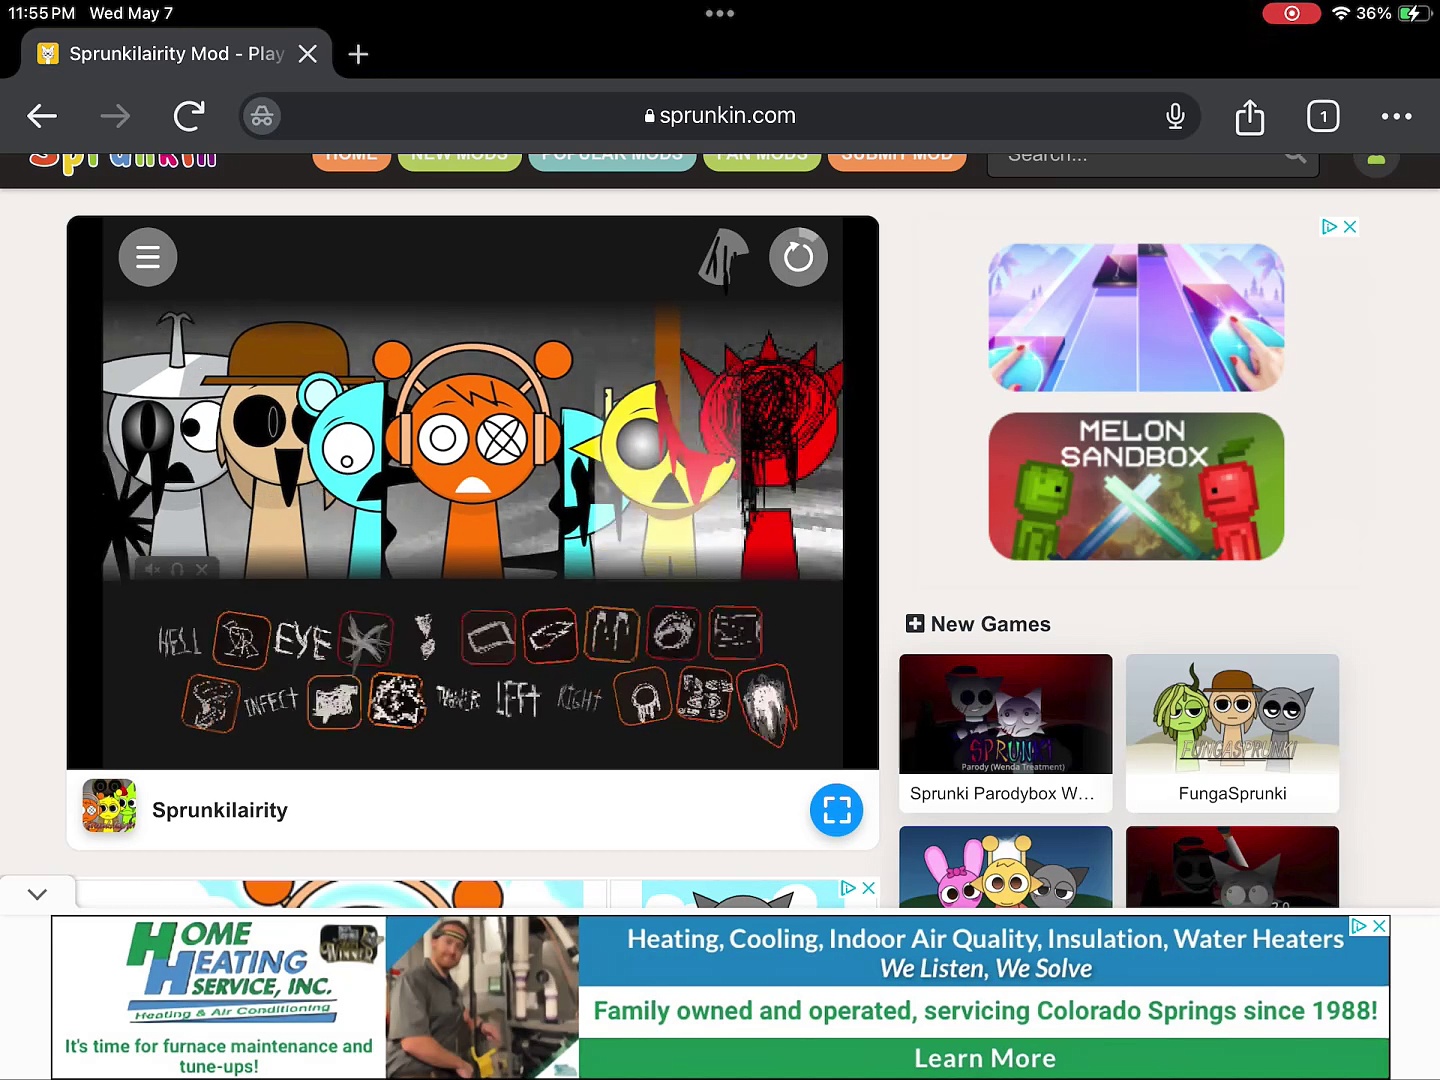The width and height of the screenshot is (1440, 1080).
Task: Mute the character using the small speaker icon
Action: click(x=152, y=569)
